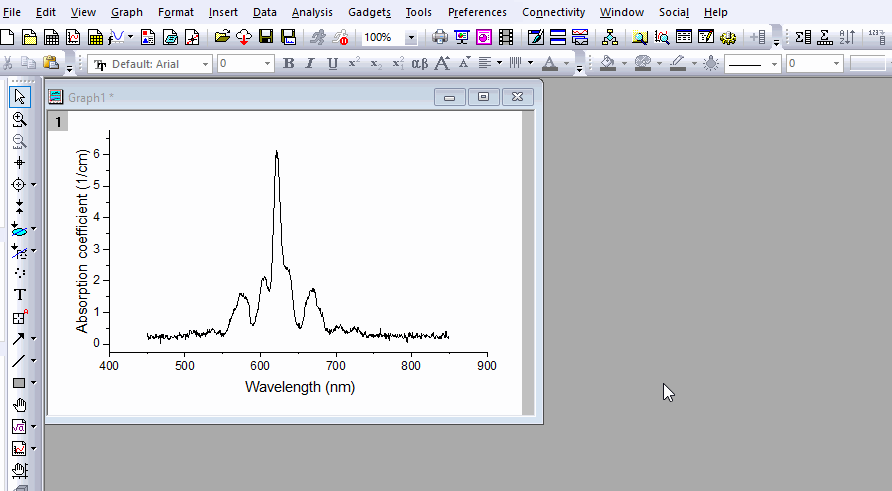Select the Text tool
The image size is (892, 491).
tap(19, 295)
